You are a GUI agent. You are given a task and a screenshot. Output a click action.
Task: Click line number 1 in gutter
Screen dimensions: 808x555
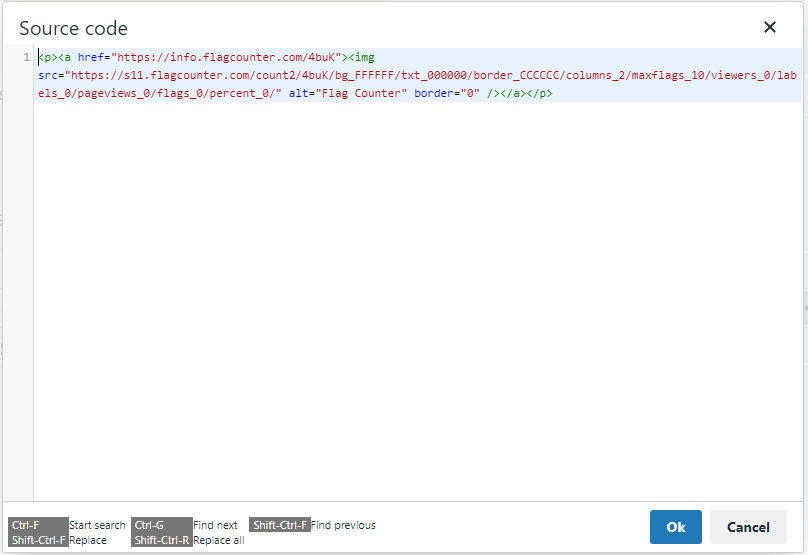click(x=26, y=57)
